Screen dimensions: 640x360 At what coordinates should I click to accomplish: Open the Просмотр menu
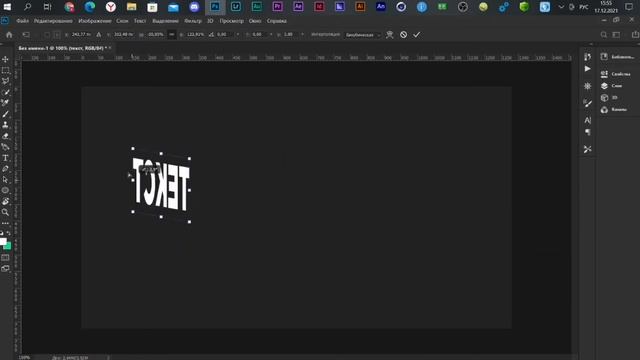231,21
